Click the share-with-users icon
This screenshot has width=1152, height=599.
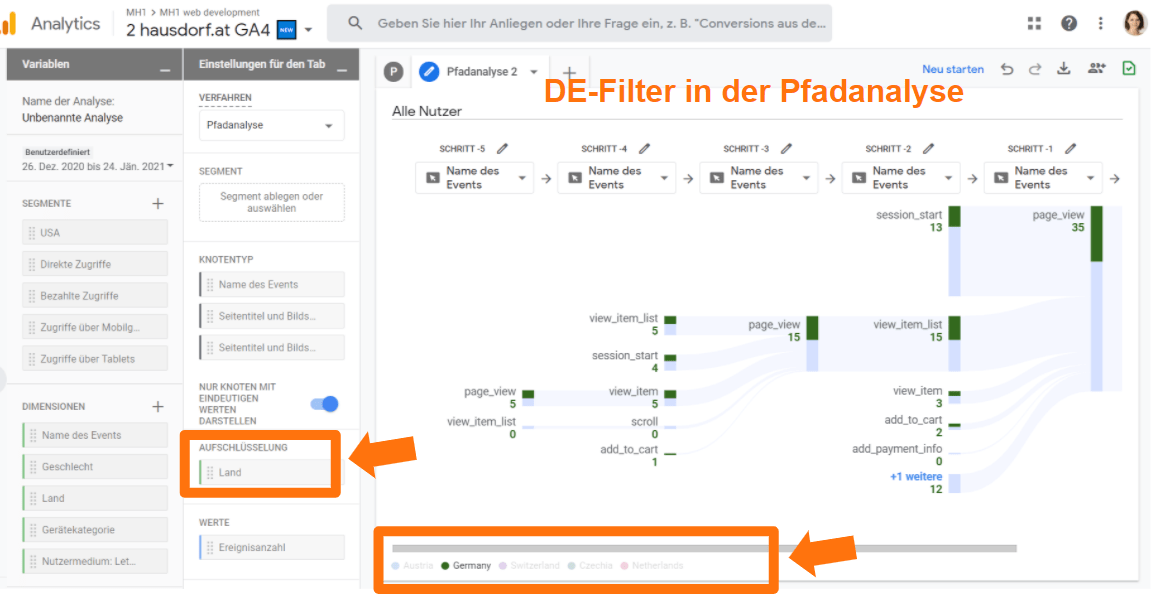[1096, 68]
